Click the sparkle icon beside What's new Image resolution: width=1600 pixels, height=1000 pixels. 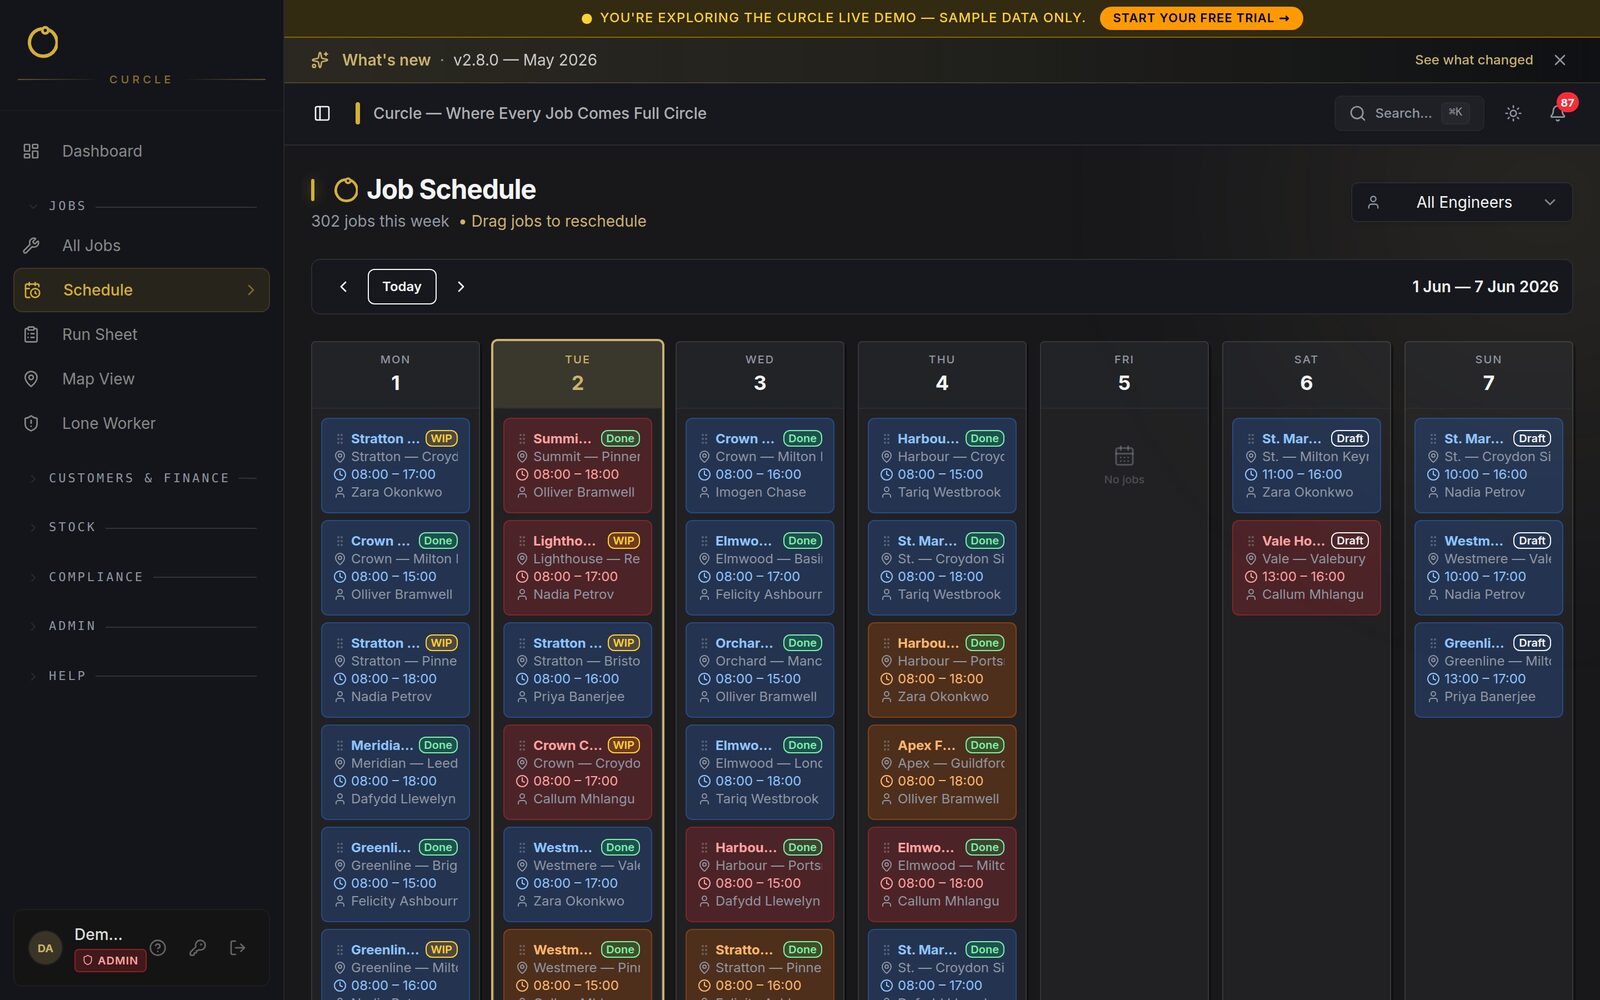(x=320, y=60)
